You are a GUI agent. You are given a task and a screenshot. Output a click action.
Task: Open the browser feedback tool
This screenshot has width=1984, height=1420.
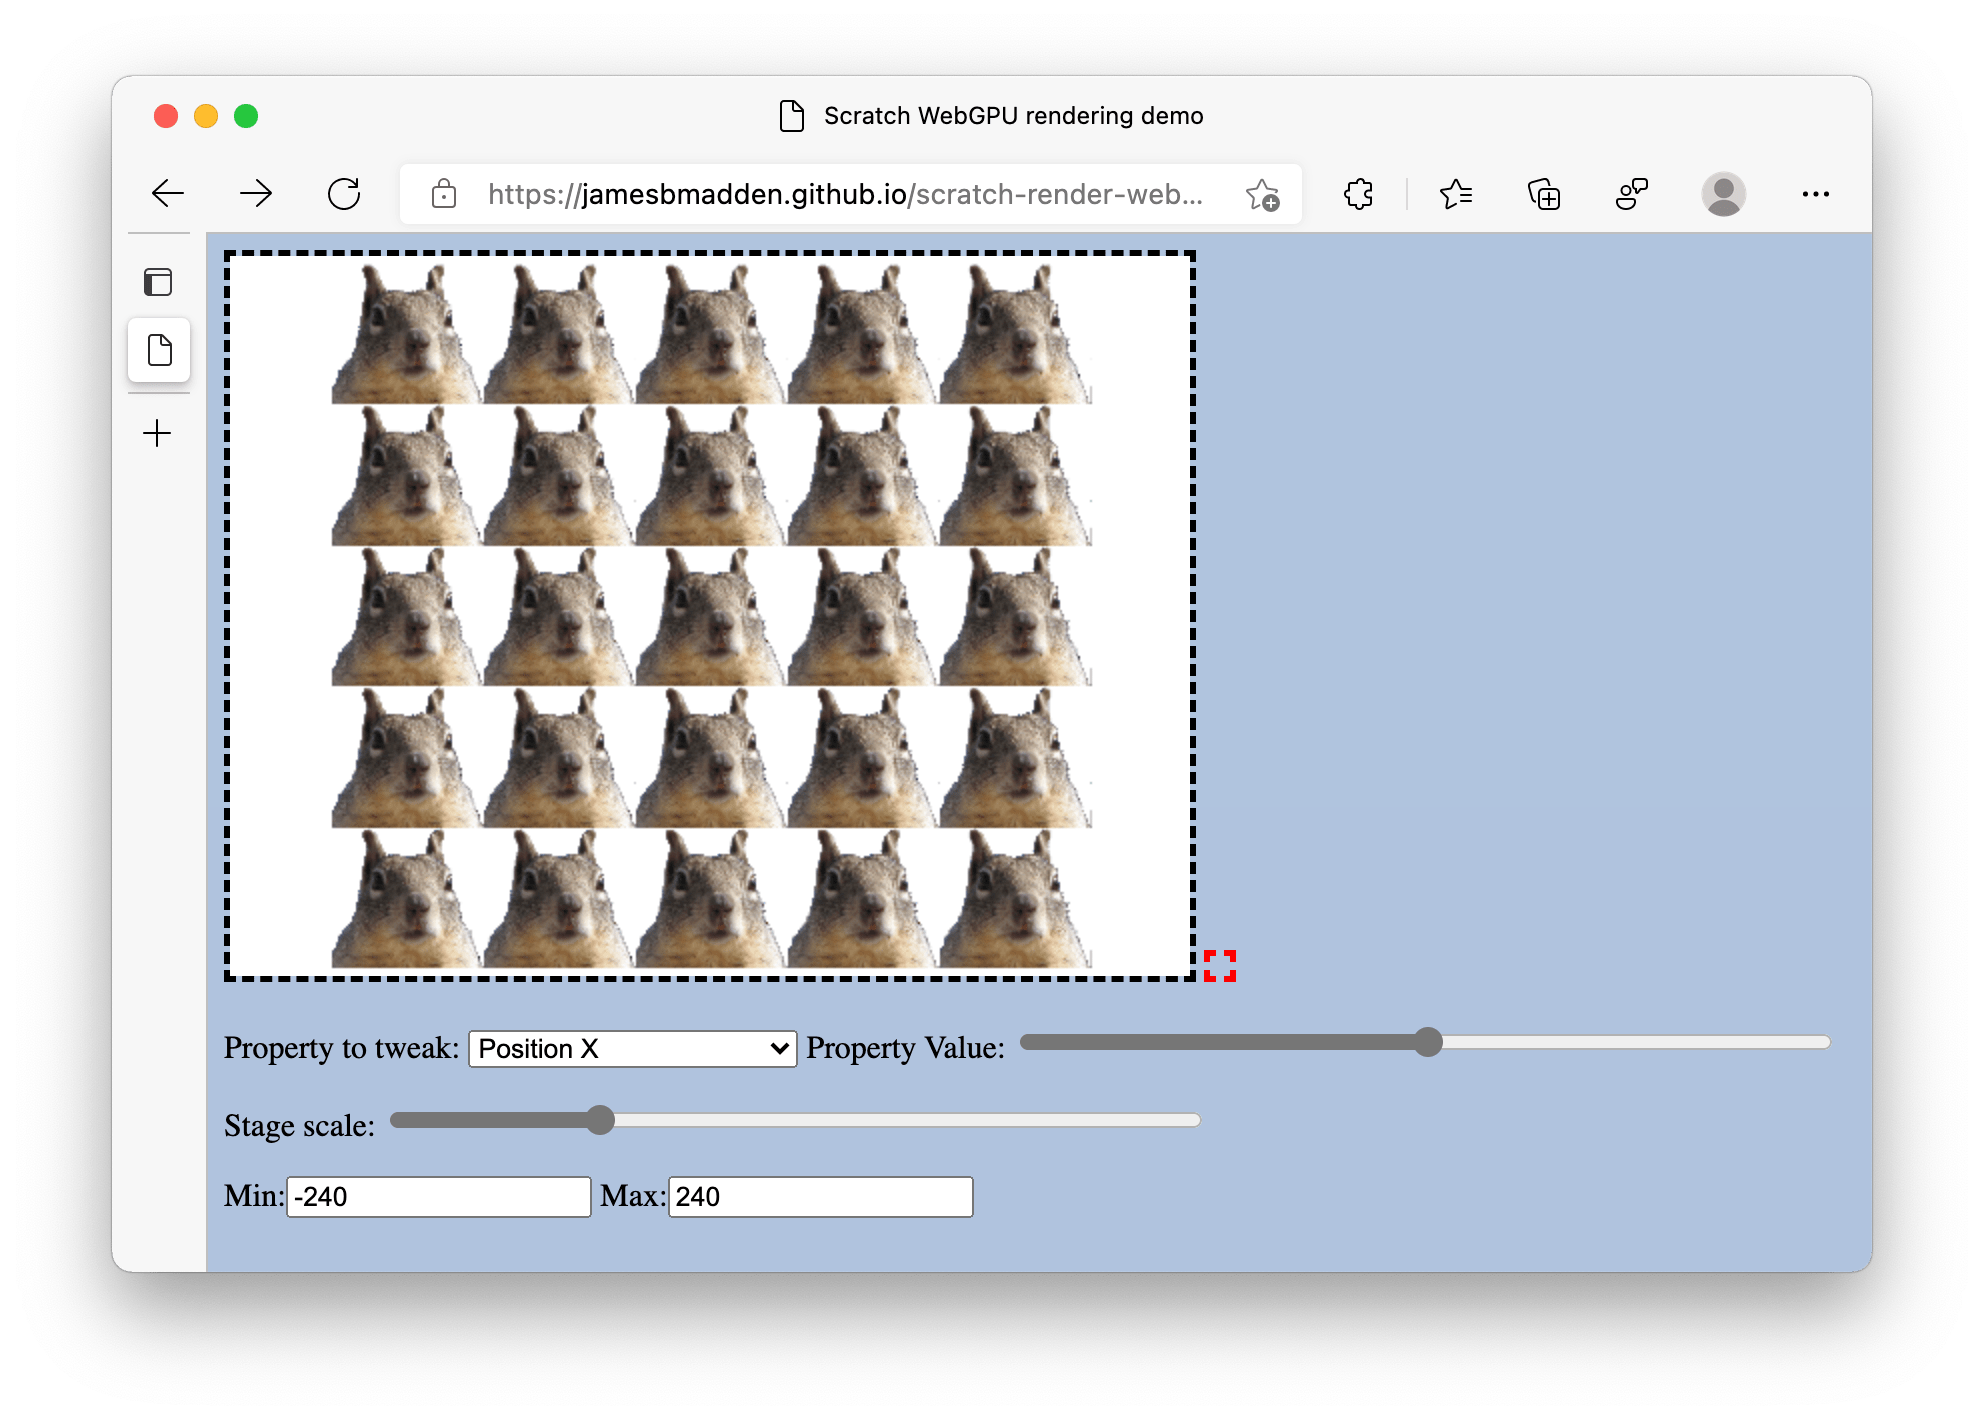point(1632,194)
